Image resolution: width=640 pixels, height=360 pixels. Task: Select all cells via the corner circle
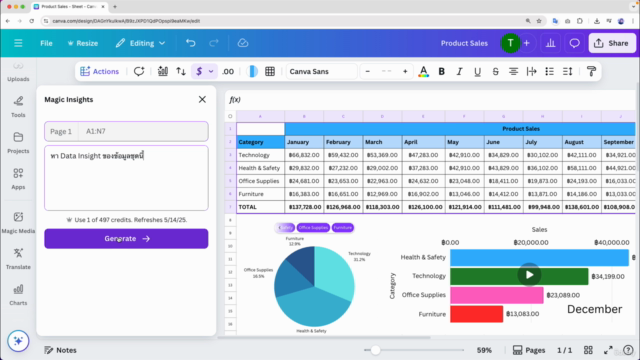tap(230, 116)
